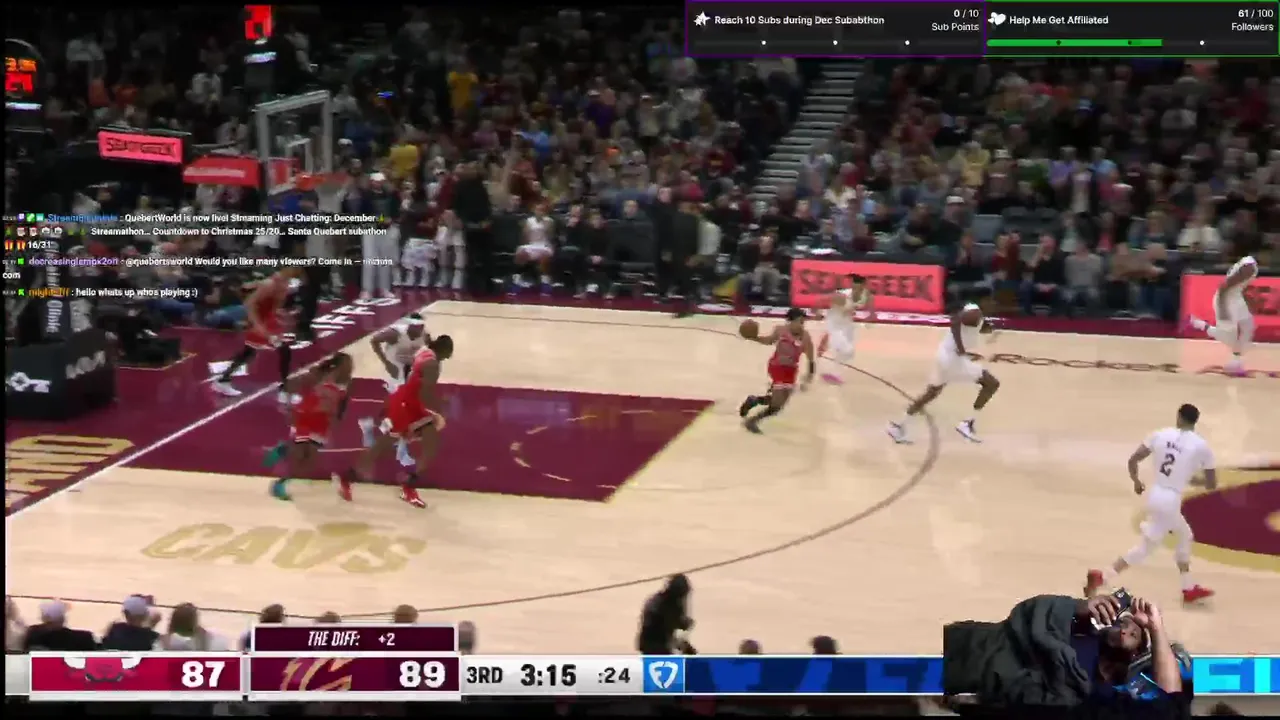This screenshot has height=720, width=1280.
Task: Click the game clock '3:15'
Action: 548,675
